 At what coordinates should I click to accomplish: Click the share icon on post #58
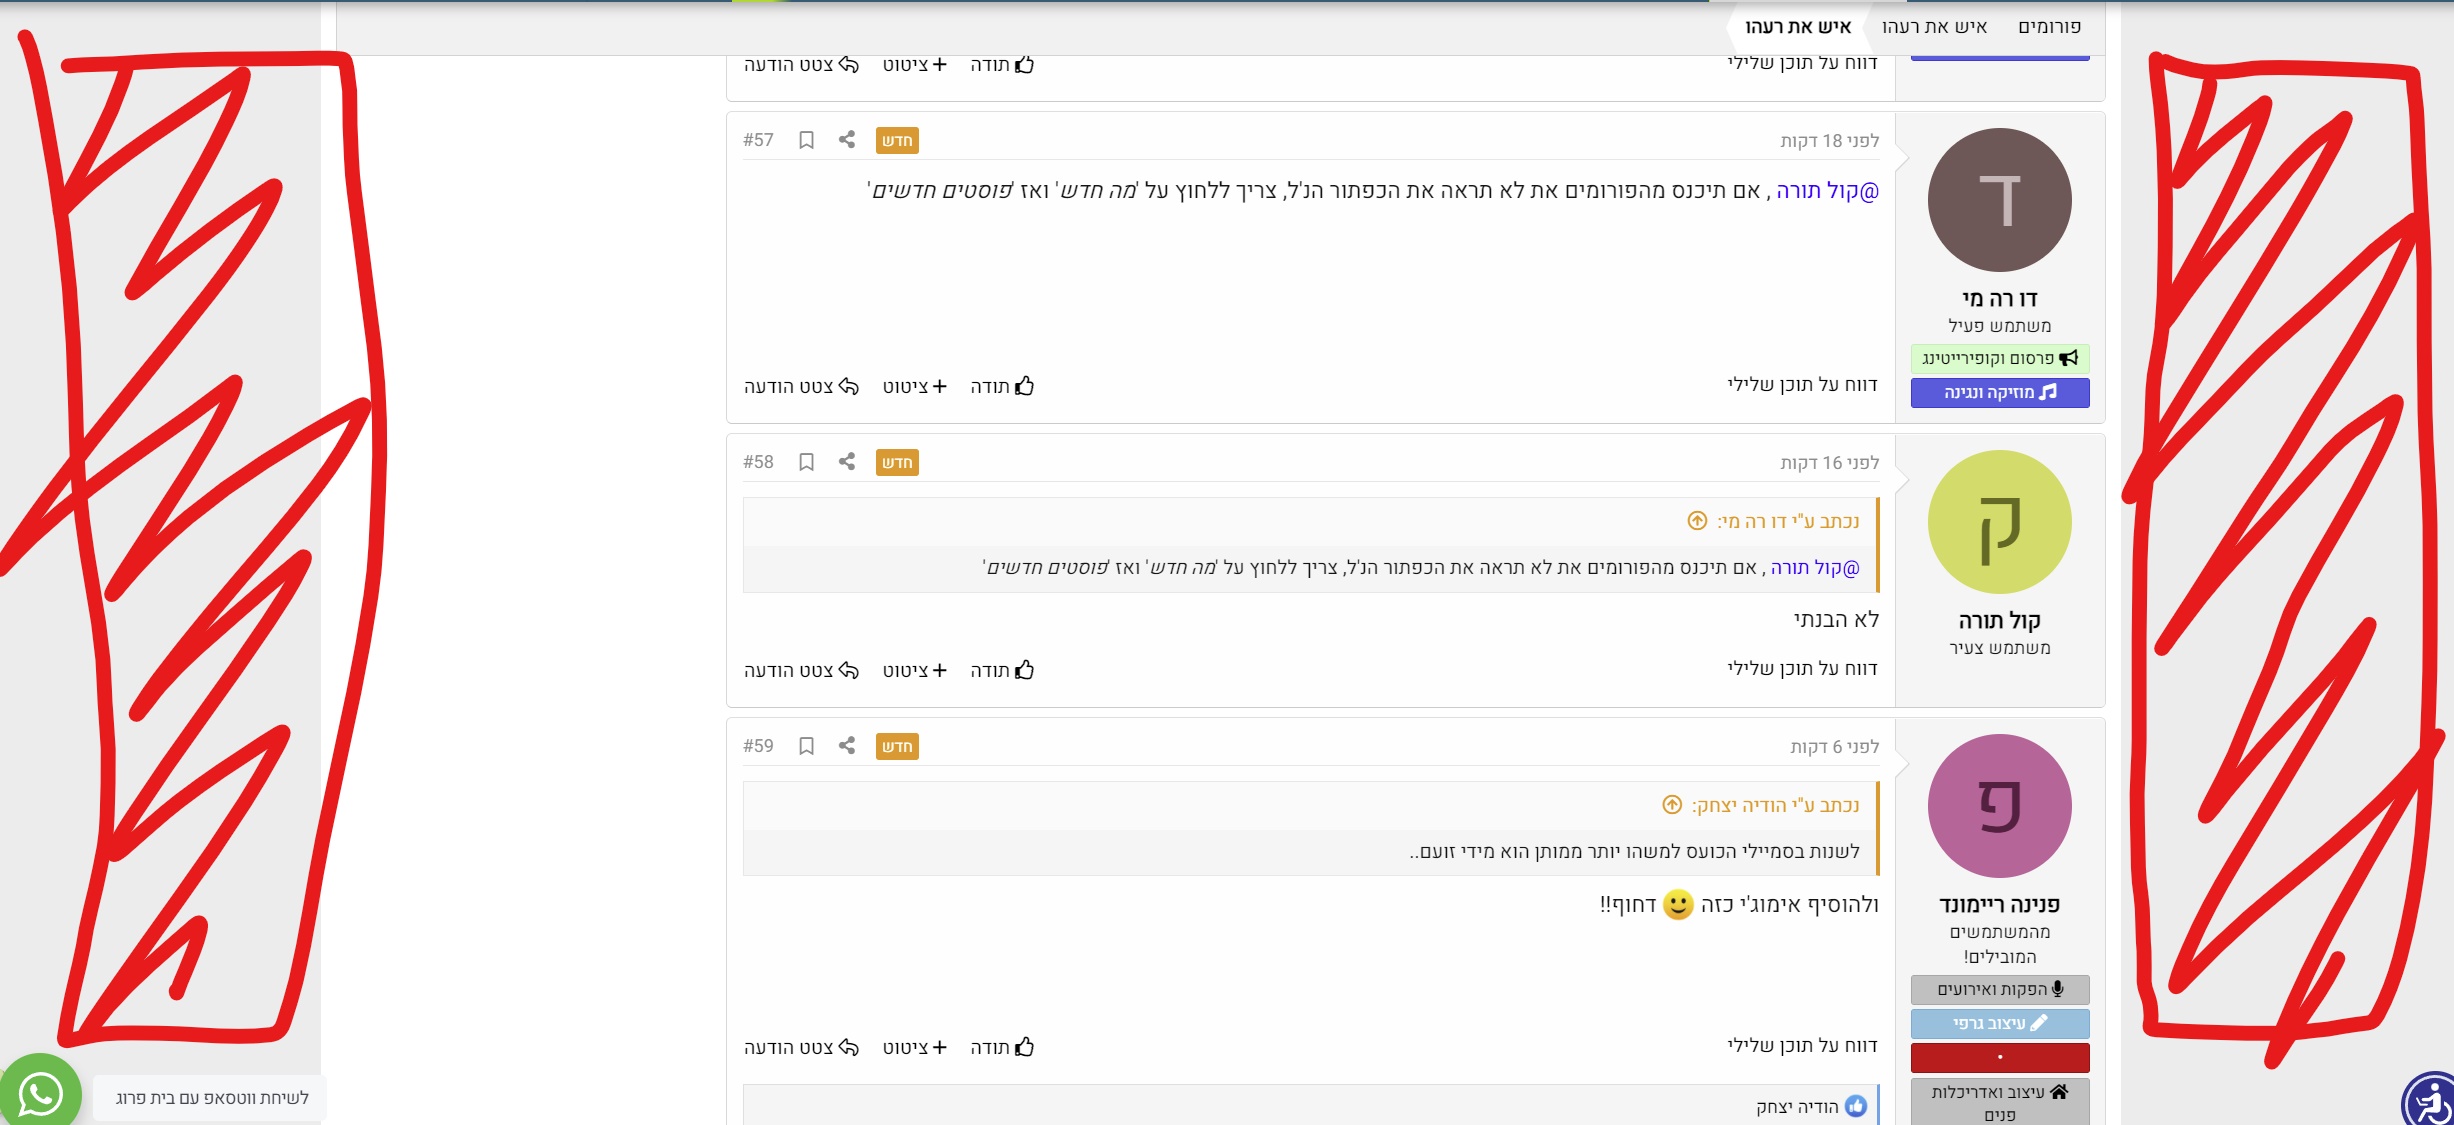click(847, 462)
